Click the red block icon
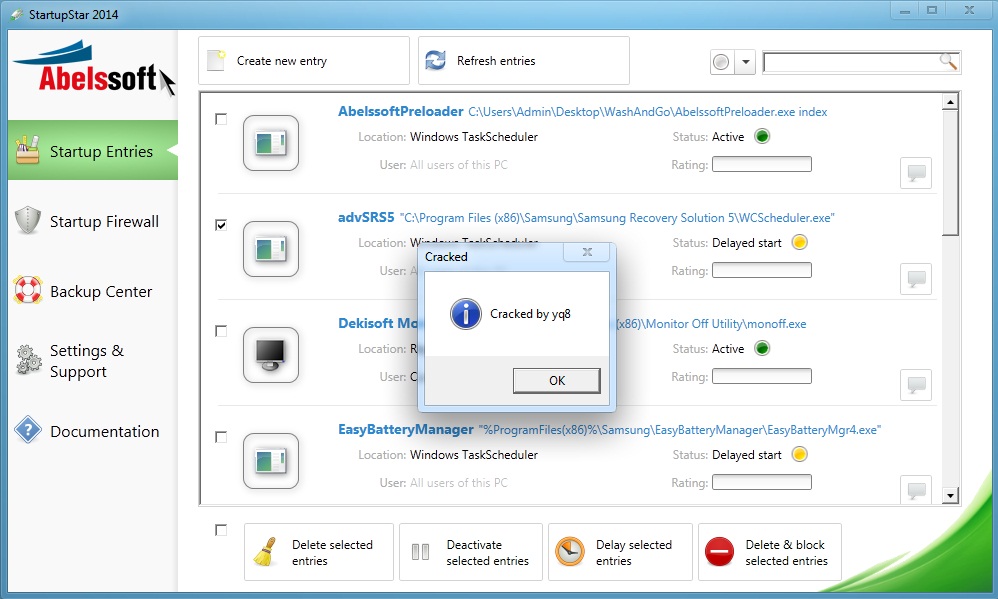 (720, 552)
